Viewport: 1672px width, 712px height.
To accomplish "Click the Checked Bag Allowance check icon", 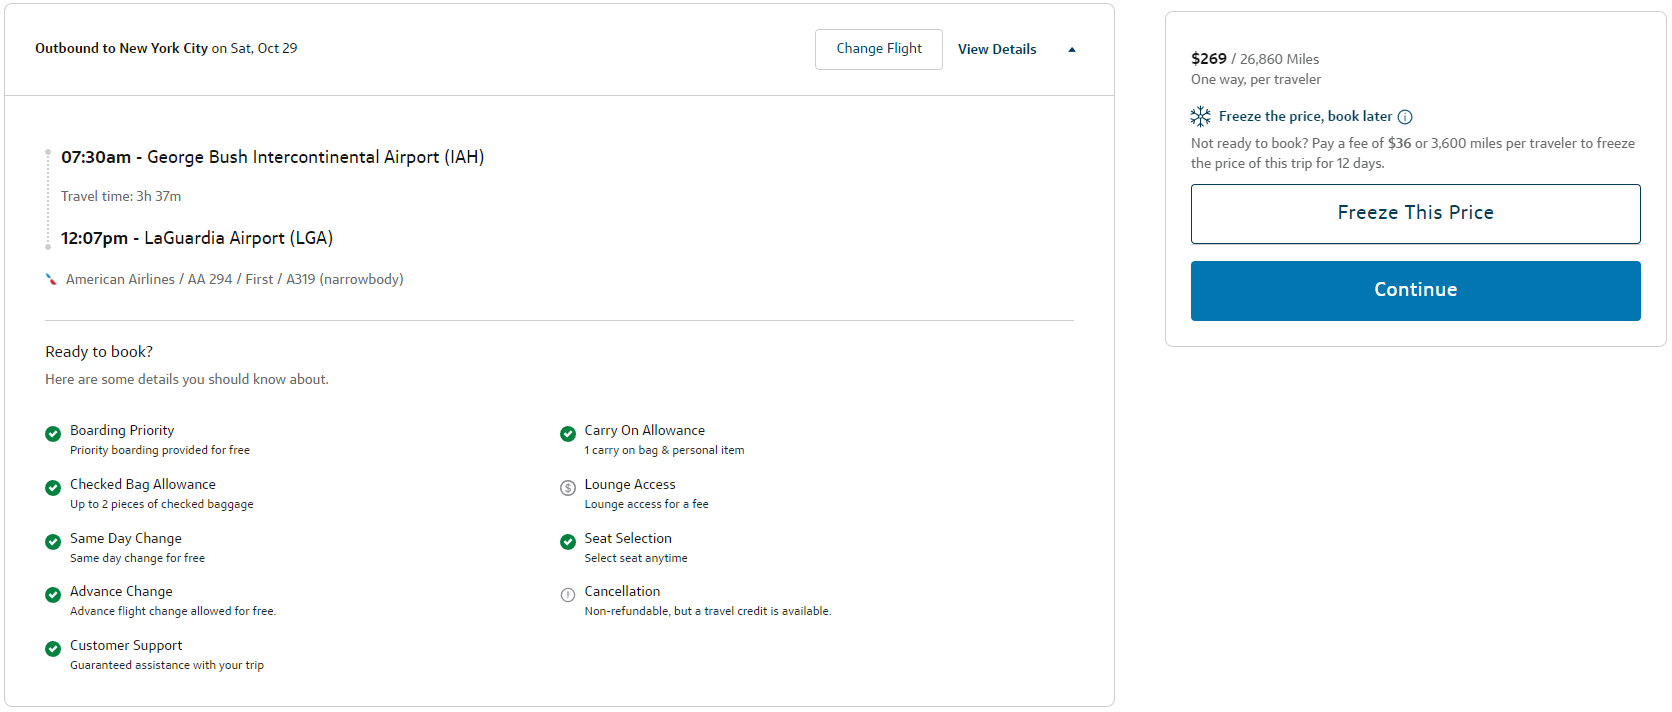I will [53, 488].
